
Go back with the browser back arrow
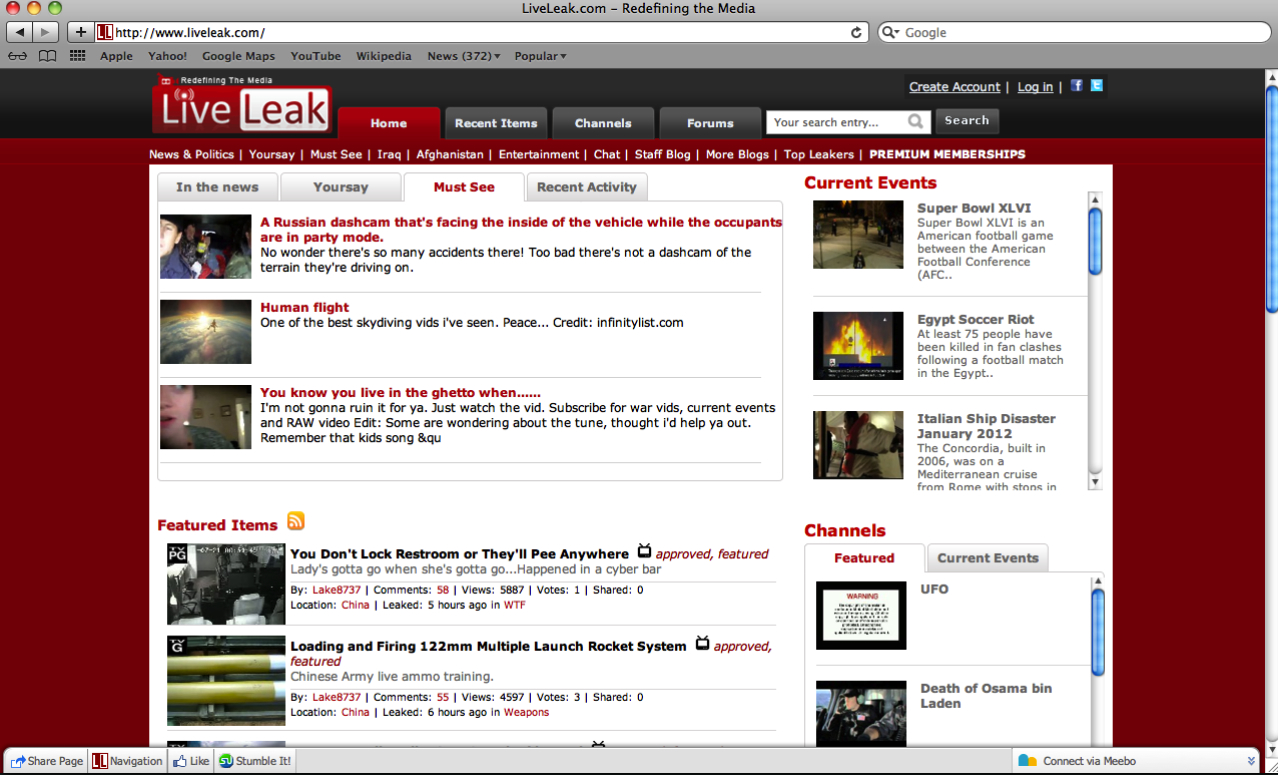(20, 32)
